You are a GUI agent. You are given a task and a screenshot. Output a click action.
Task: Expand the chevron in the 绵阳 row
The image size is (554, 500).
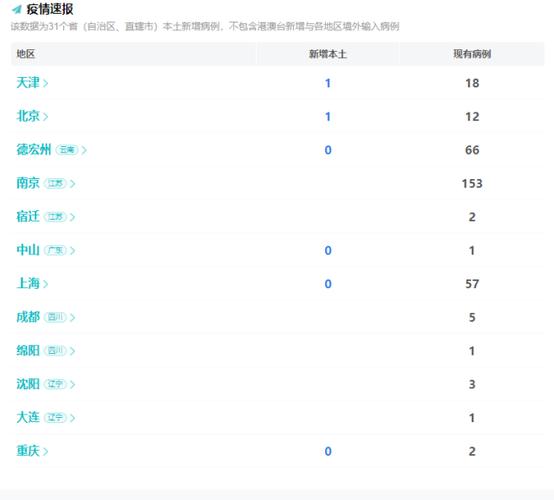[72, 351]
